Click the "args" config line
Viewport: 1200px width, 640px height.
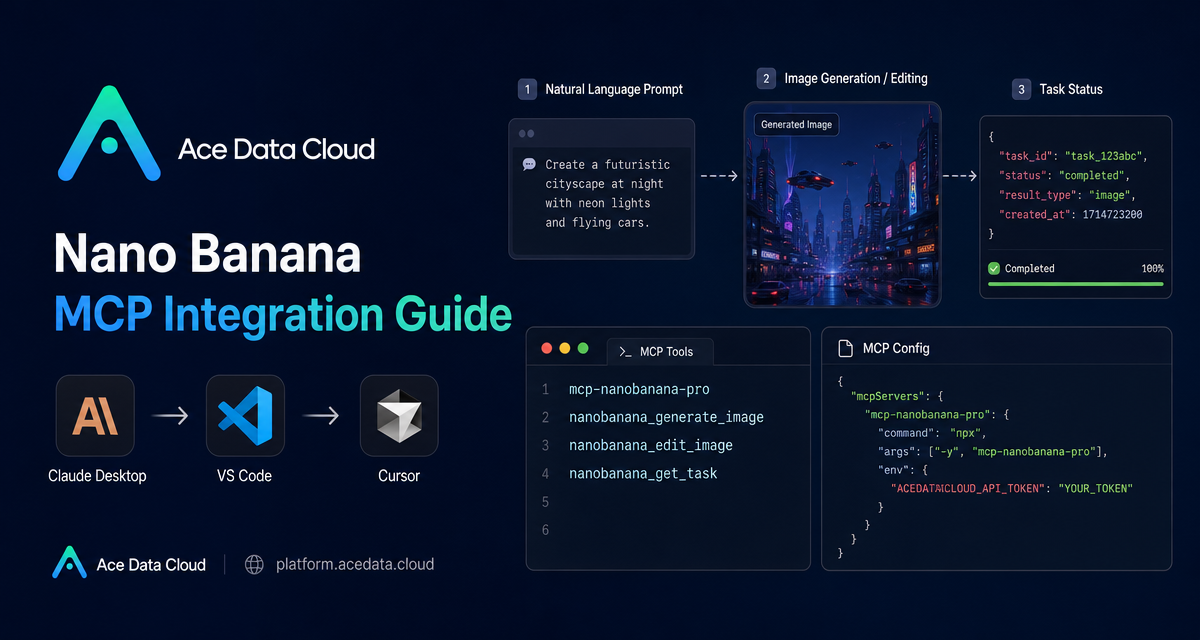(x=993, y=452)
